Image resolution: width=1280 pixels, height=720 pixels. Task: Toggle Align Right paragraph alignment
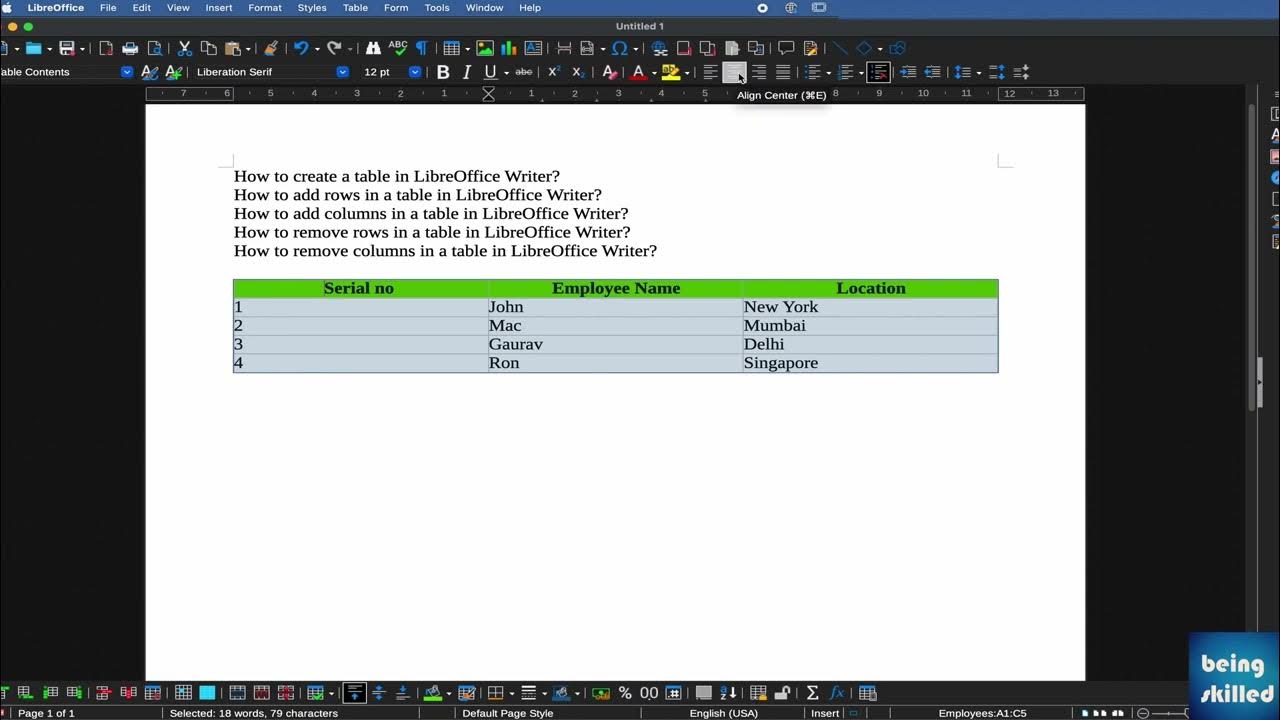759,72
